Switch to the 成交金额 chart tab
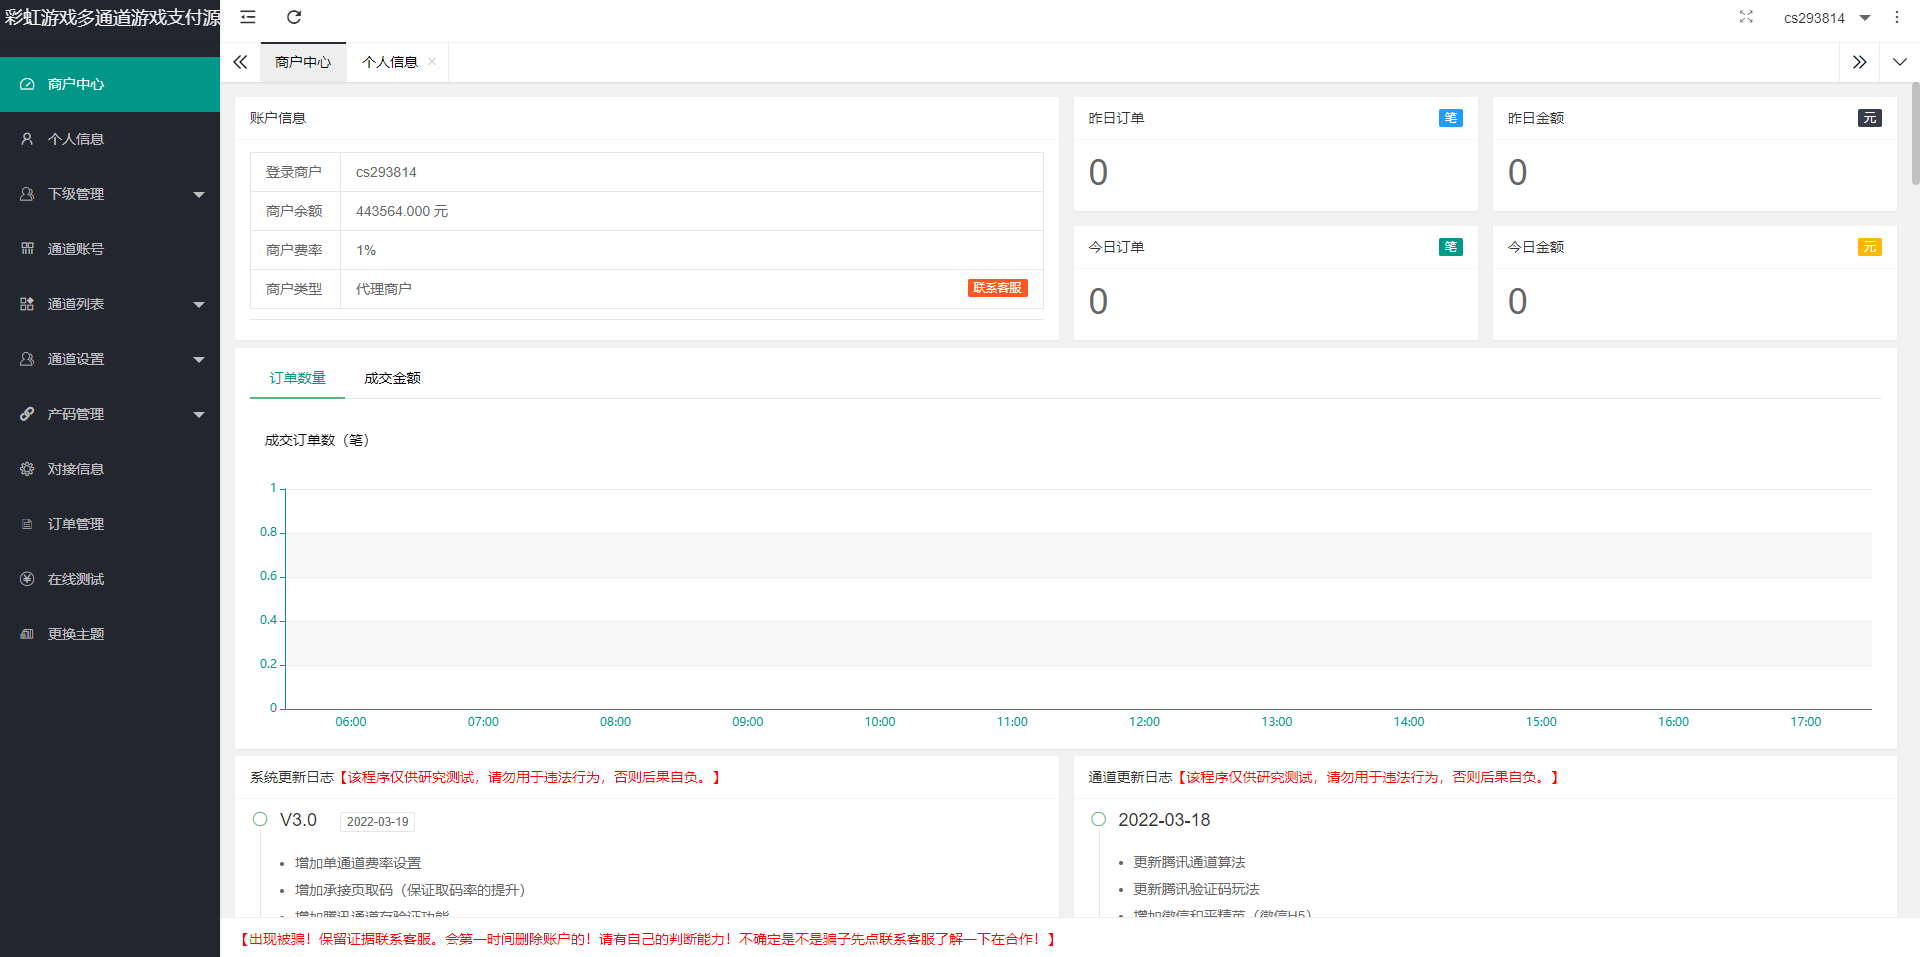 pyautogui.click(x=392, y=378)
